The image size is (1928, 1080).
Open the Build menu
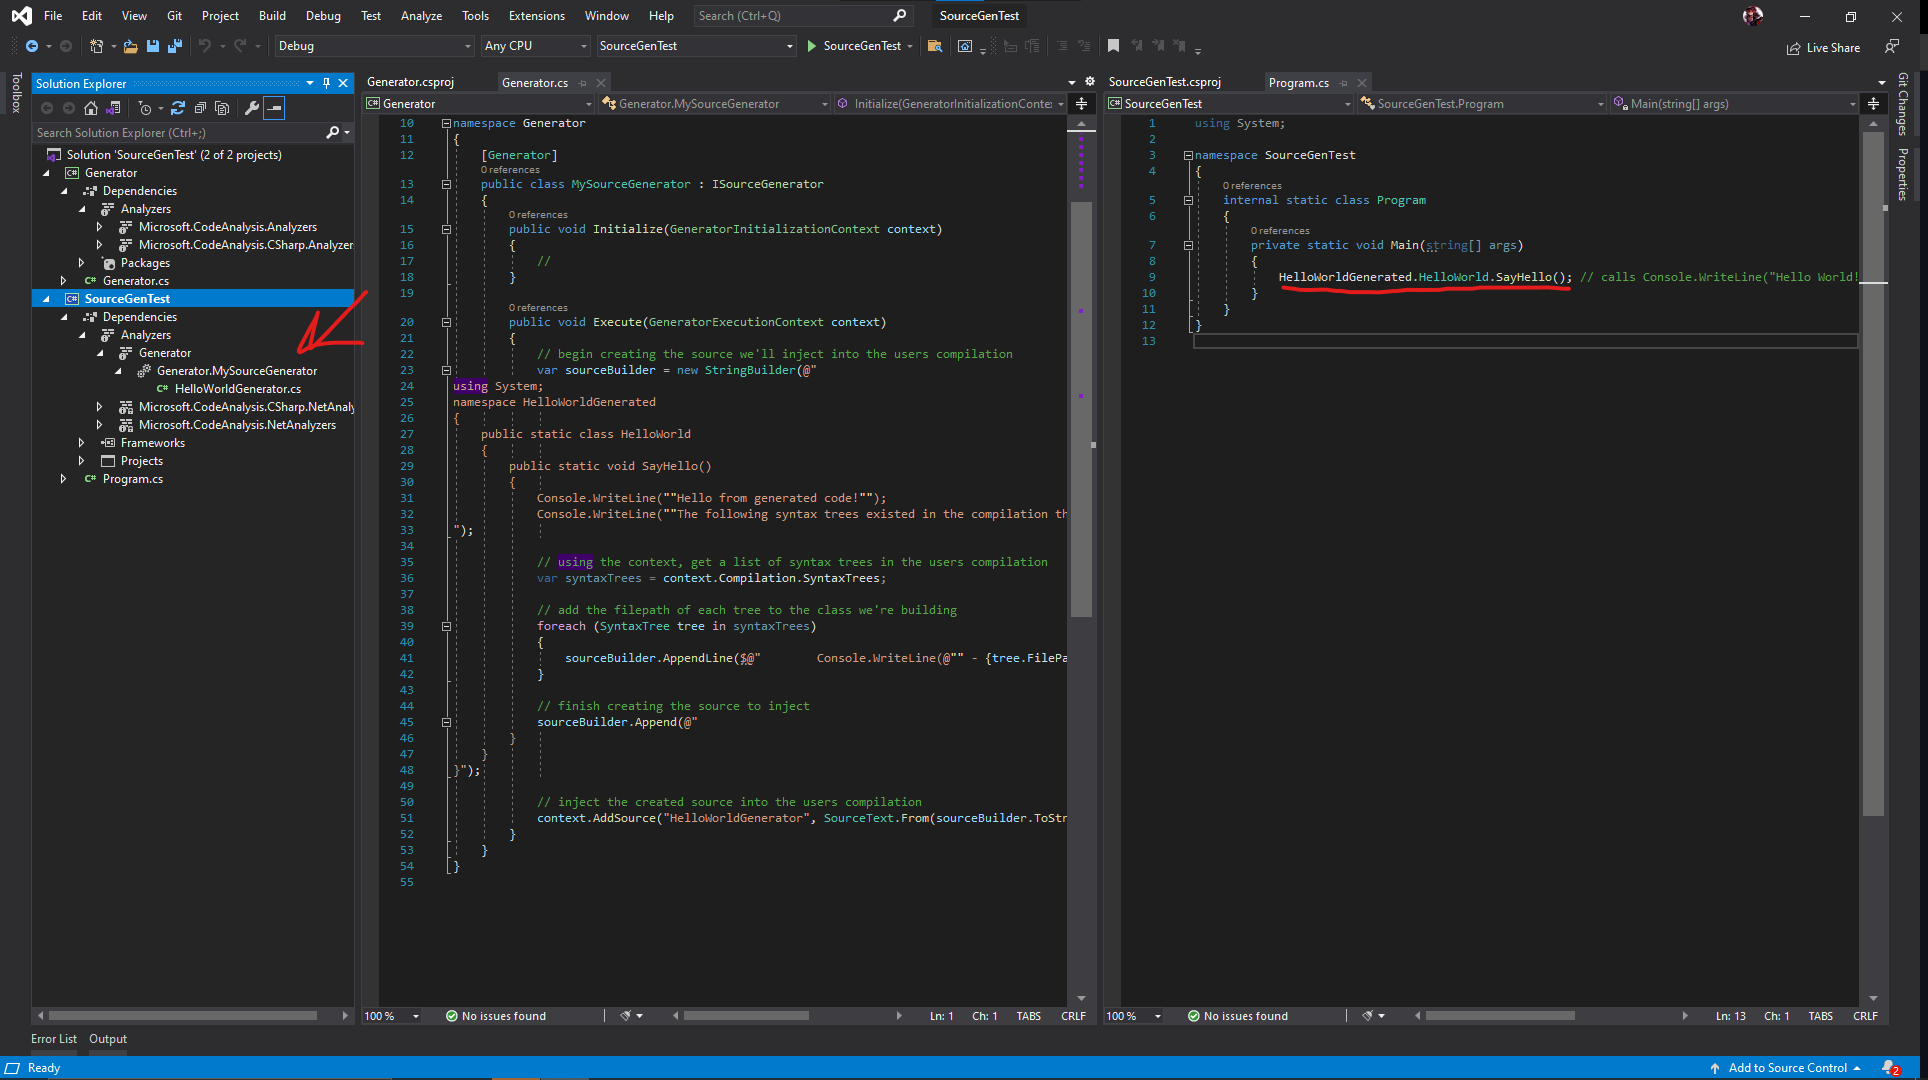pos(272,16)
